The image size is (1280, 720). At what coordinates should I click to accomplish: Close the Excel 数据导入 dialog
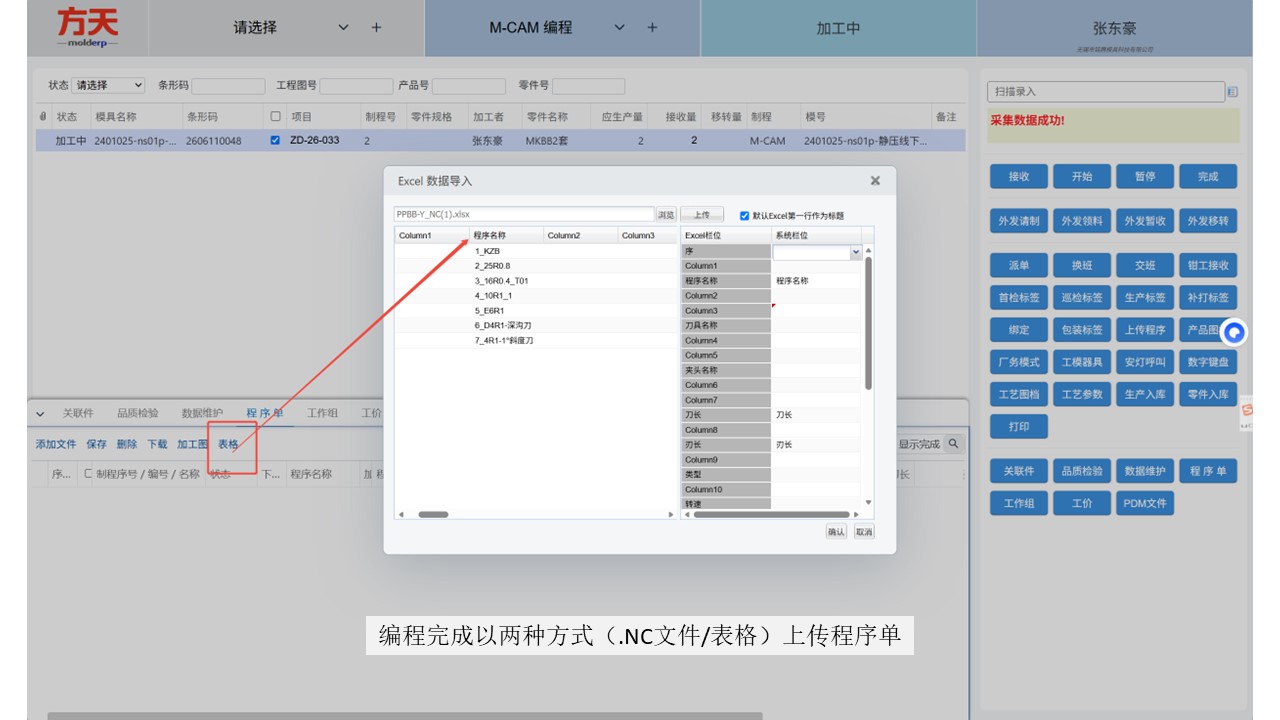pyautogui.click(x=875, y=181)
